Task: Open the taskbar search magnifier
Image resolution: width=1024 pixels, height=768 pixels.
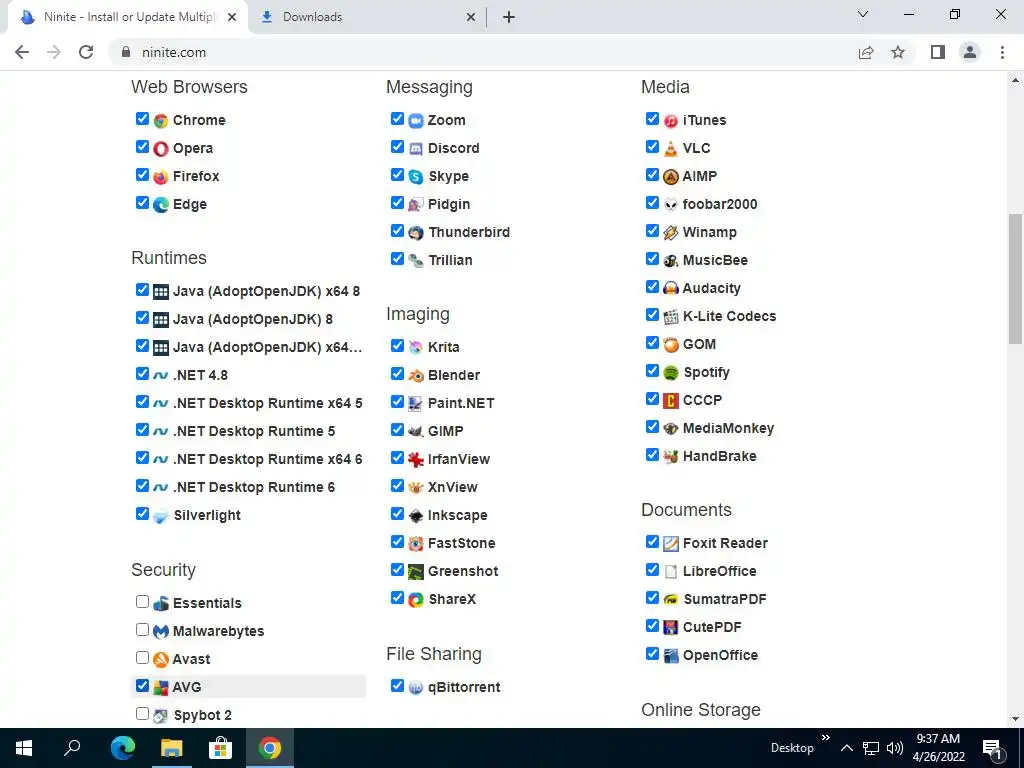Action: 72,748
